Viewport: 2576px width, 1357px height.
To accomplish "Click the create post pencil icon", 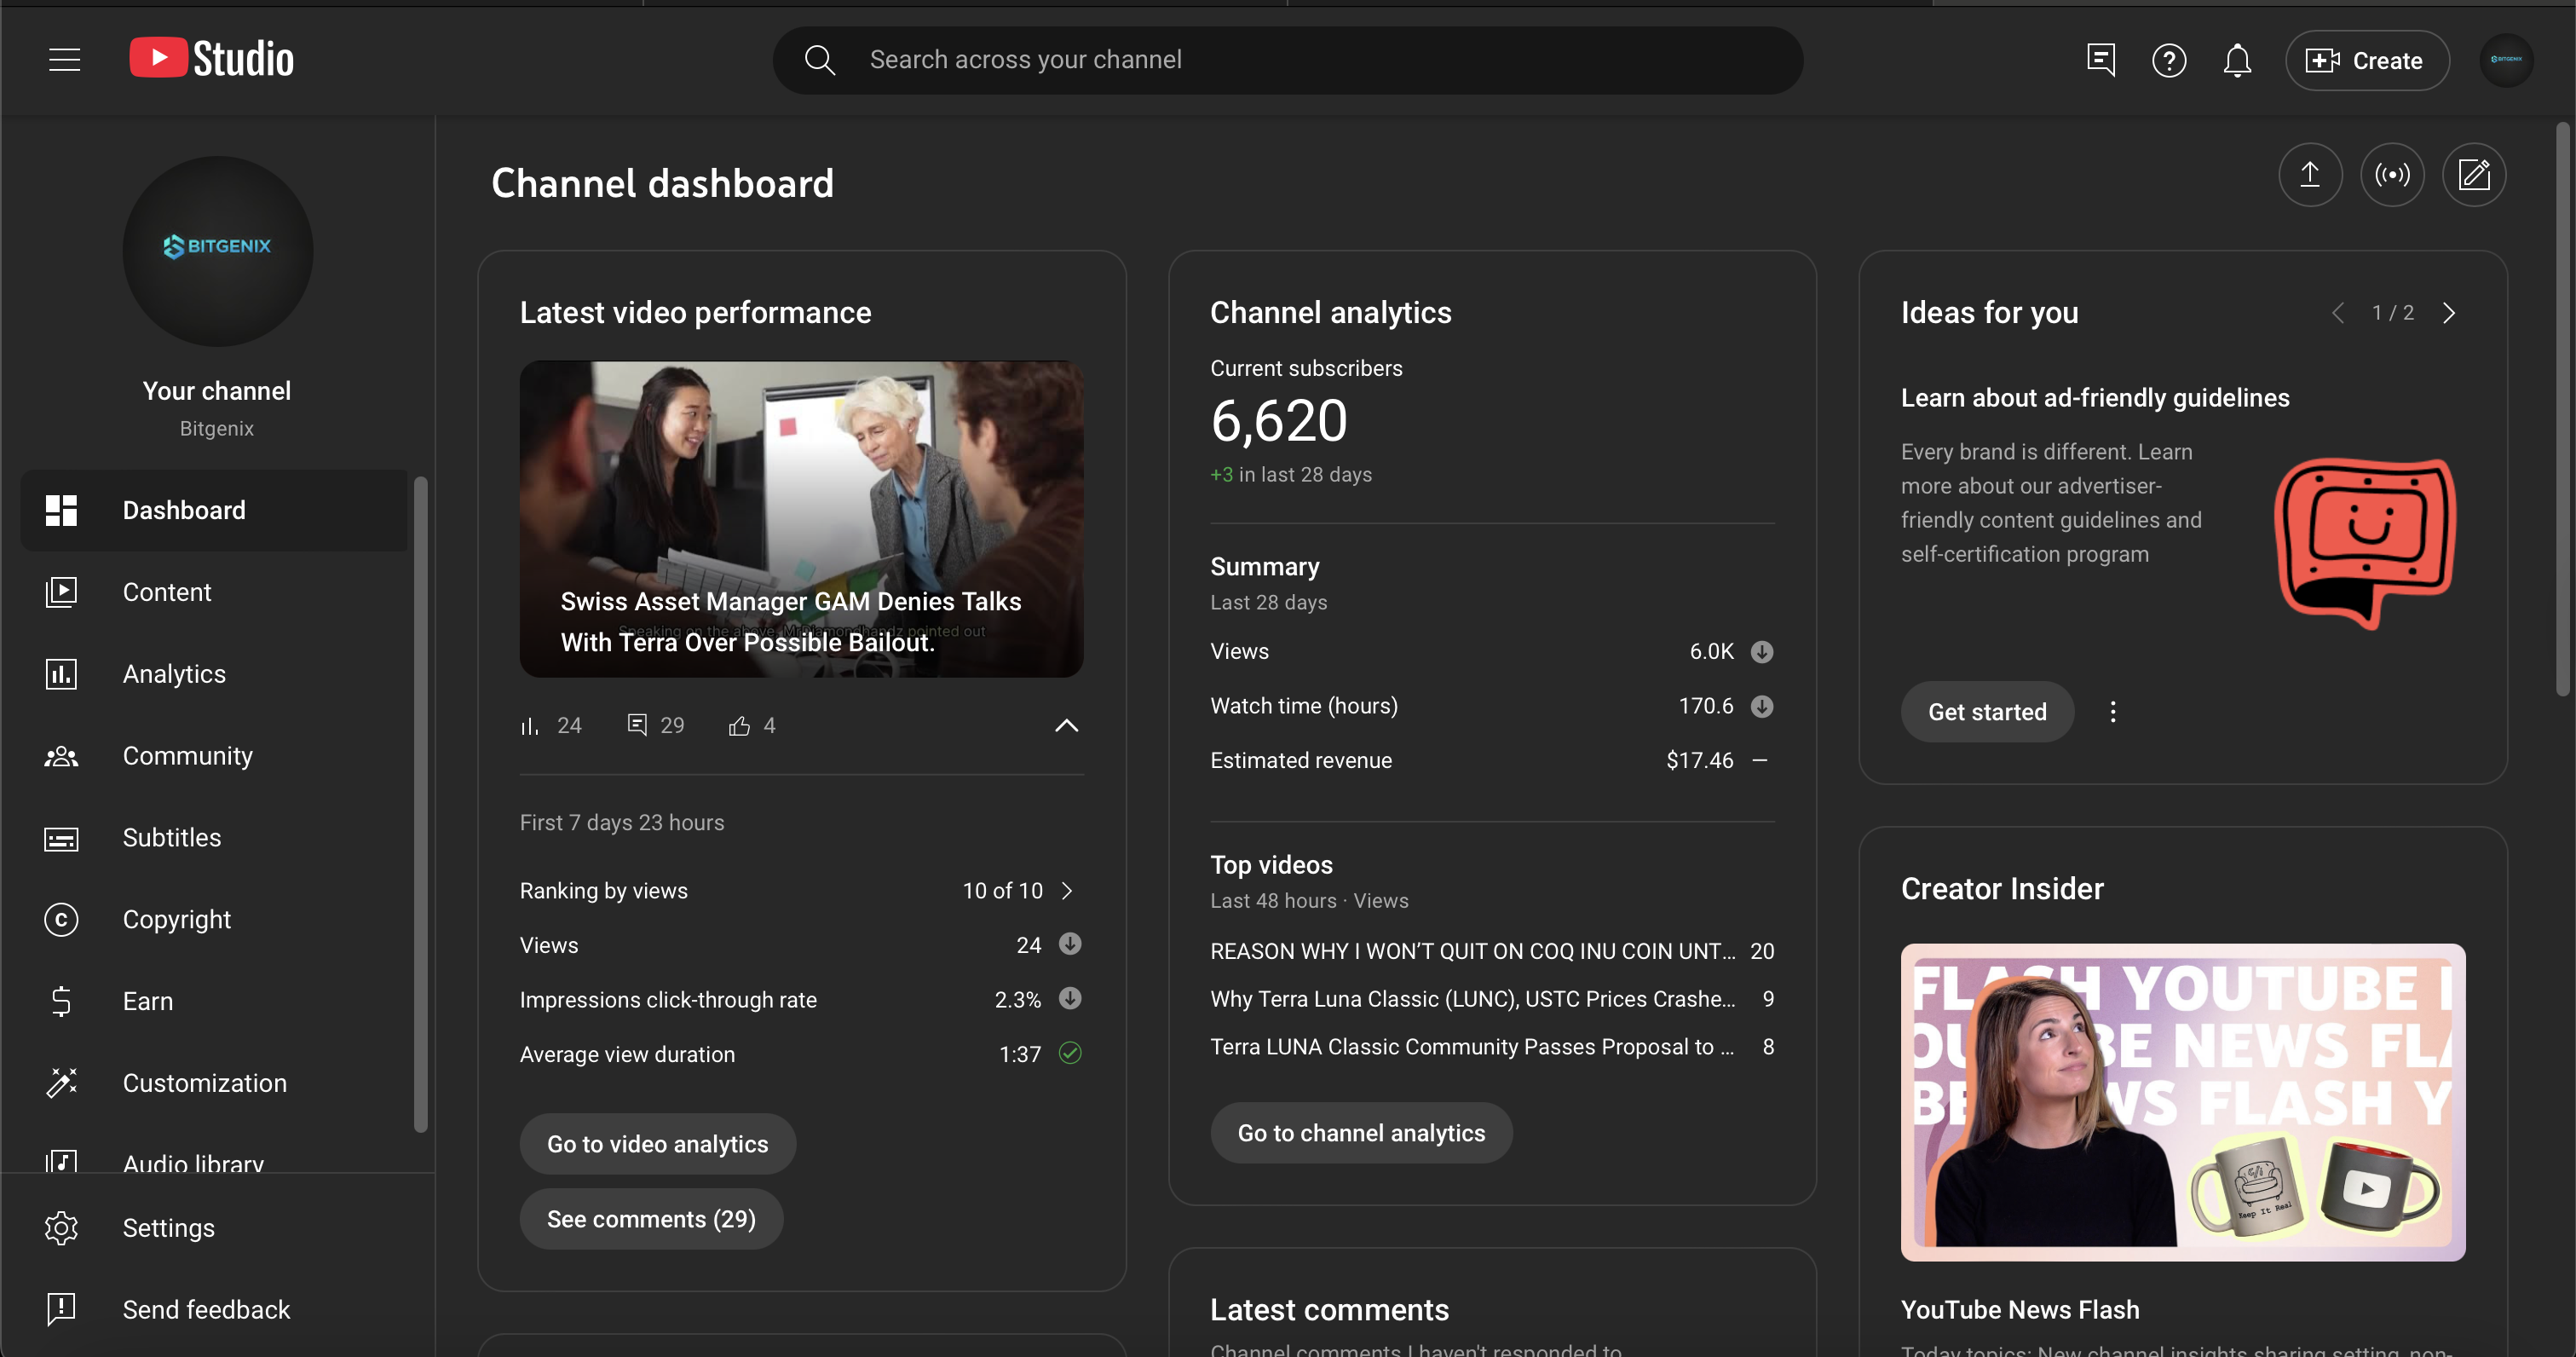I will [2474, 175].
